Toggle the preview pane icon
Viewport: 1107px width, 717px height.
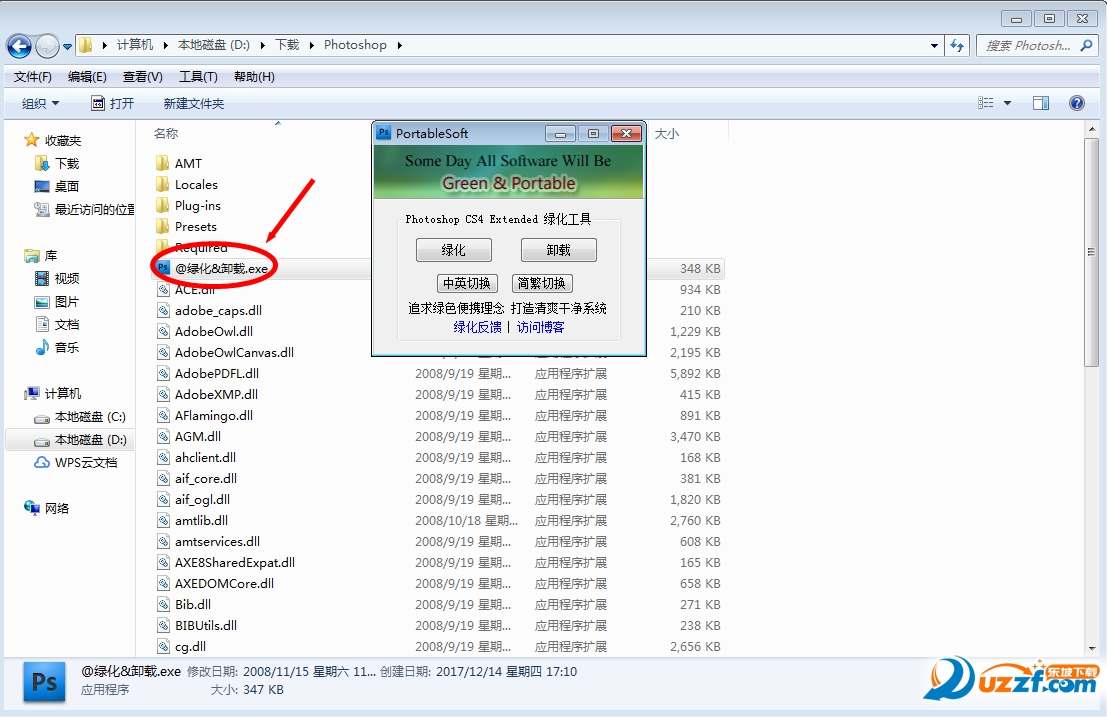[1041, 103]
